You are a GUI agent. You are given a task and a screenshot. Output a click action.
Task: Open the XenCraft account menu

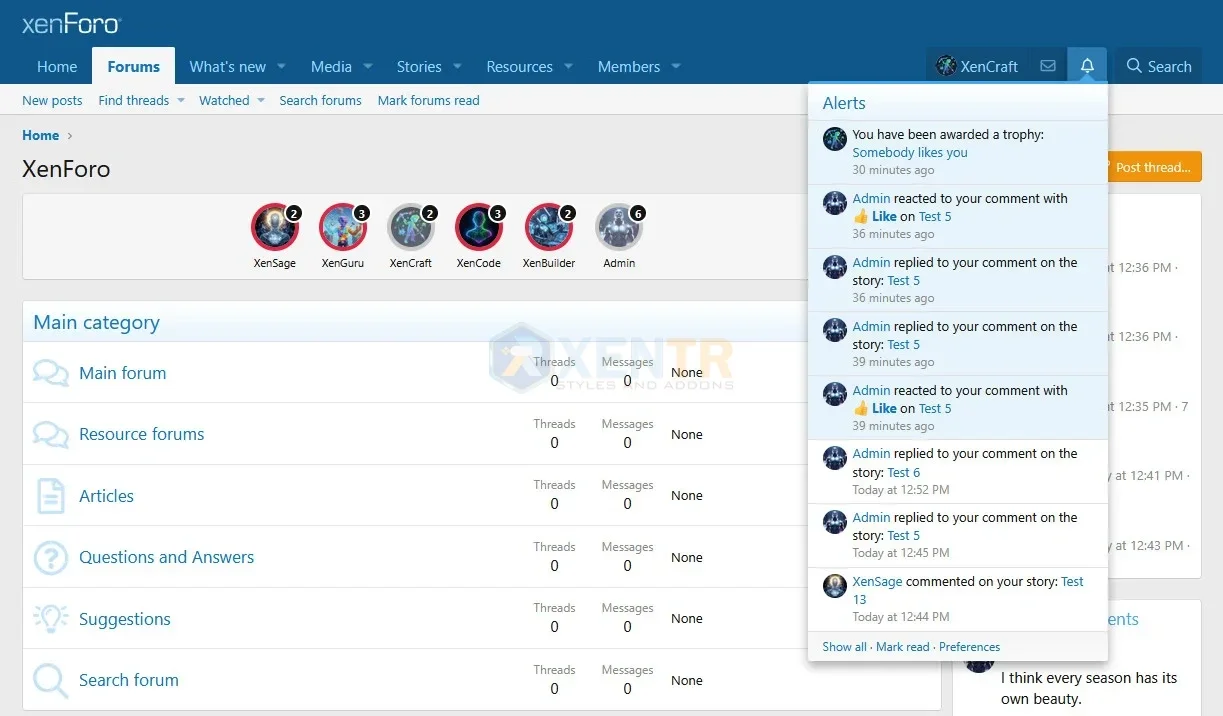coord(977,66)
